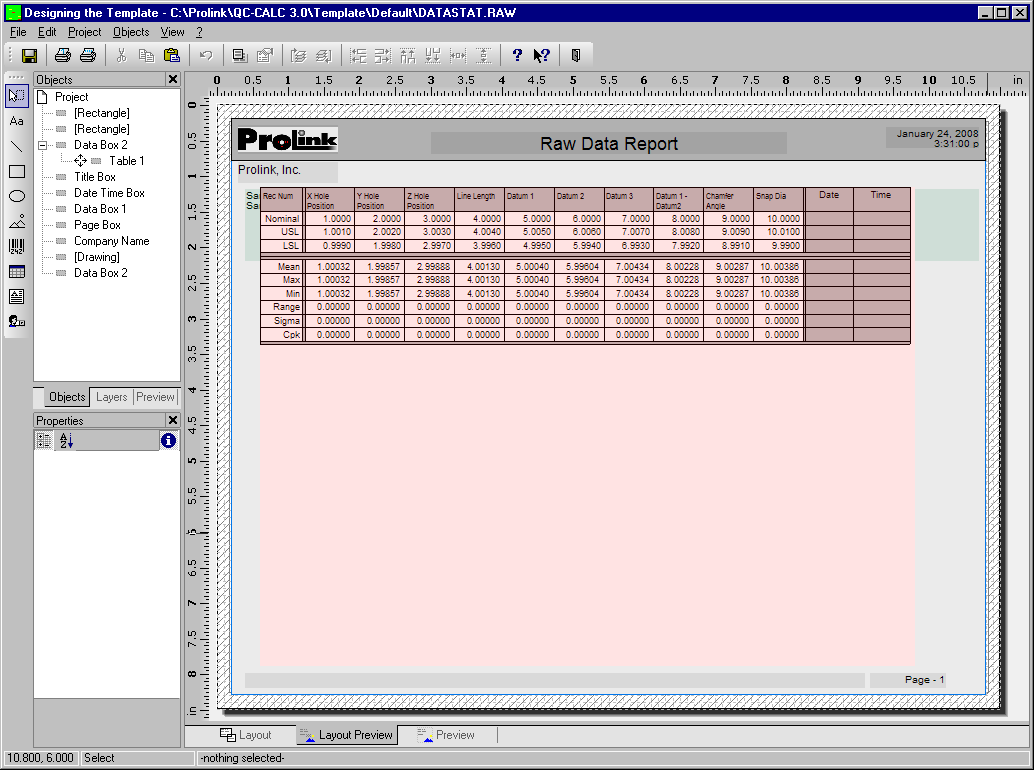1034x770 pixels.
Task: Click the first printer icon in the toolbar
Action: point(63,56)
